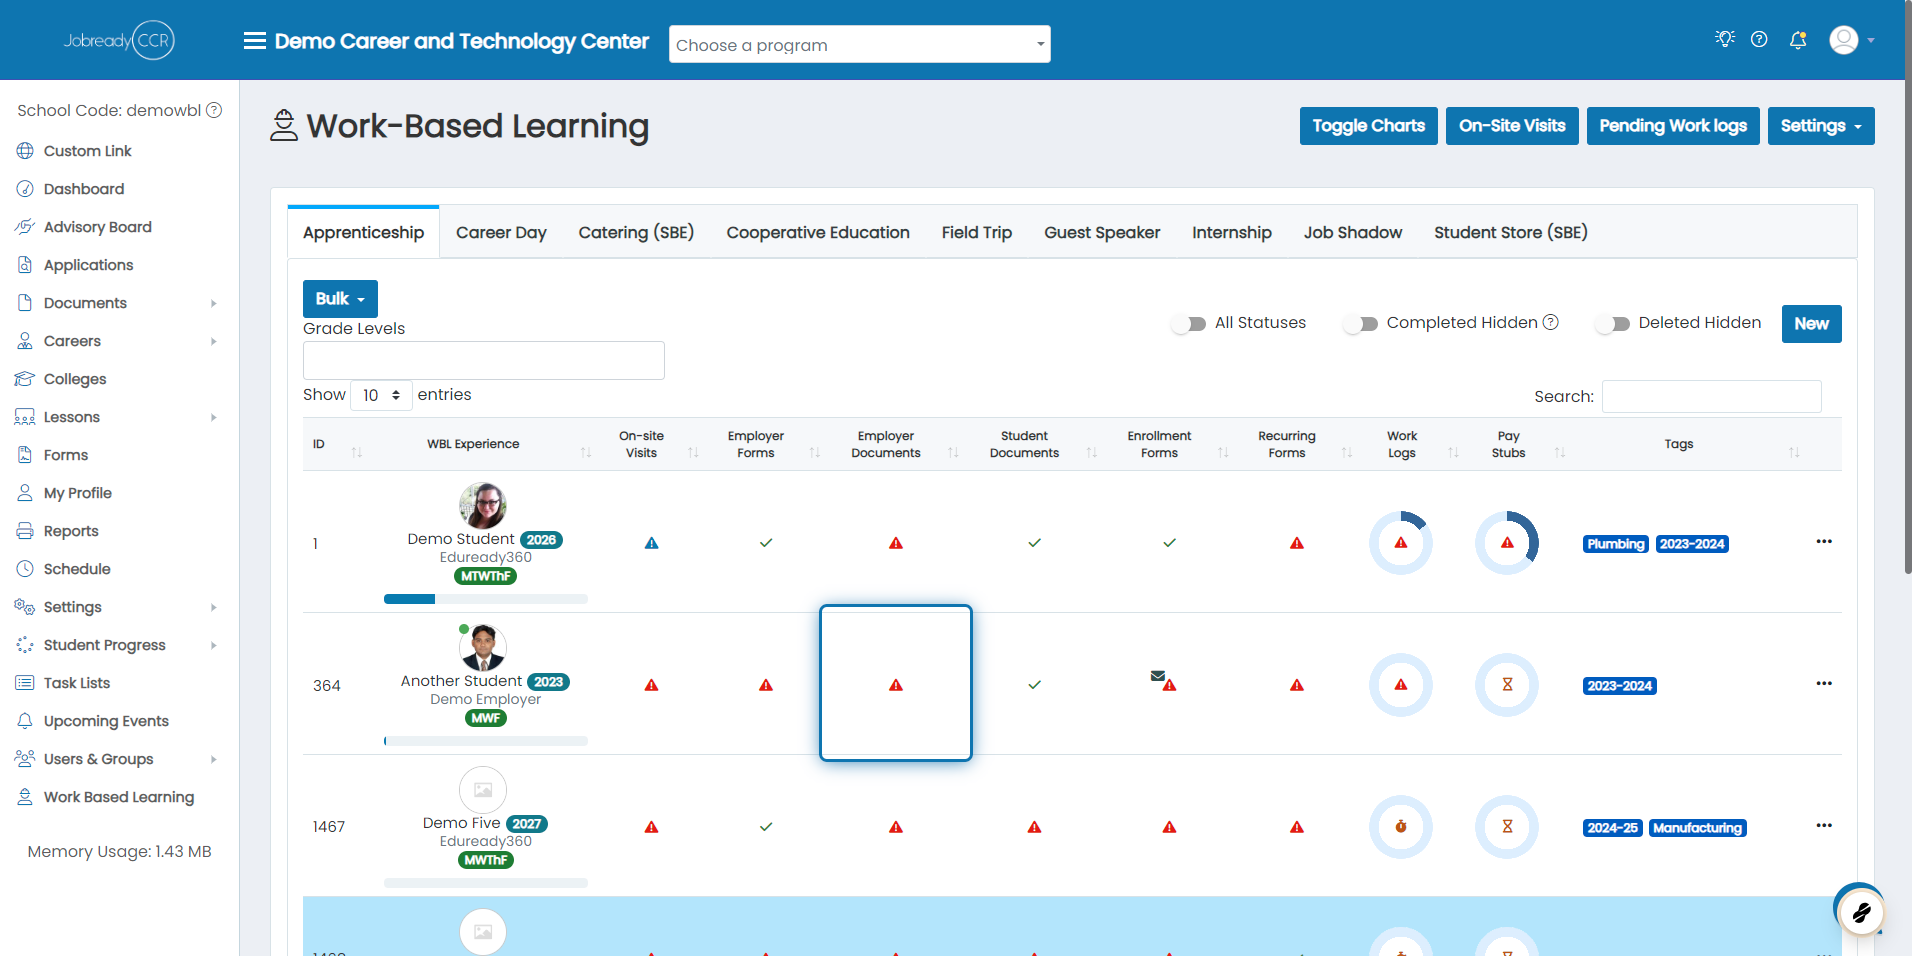Open the Settings dropdown button

pos(1820,126)
